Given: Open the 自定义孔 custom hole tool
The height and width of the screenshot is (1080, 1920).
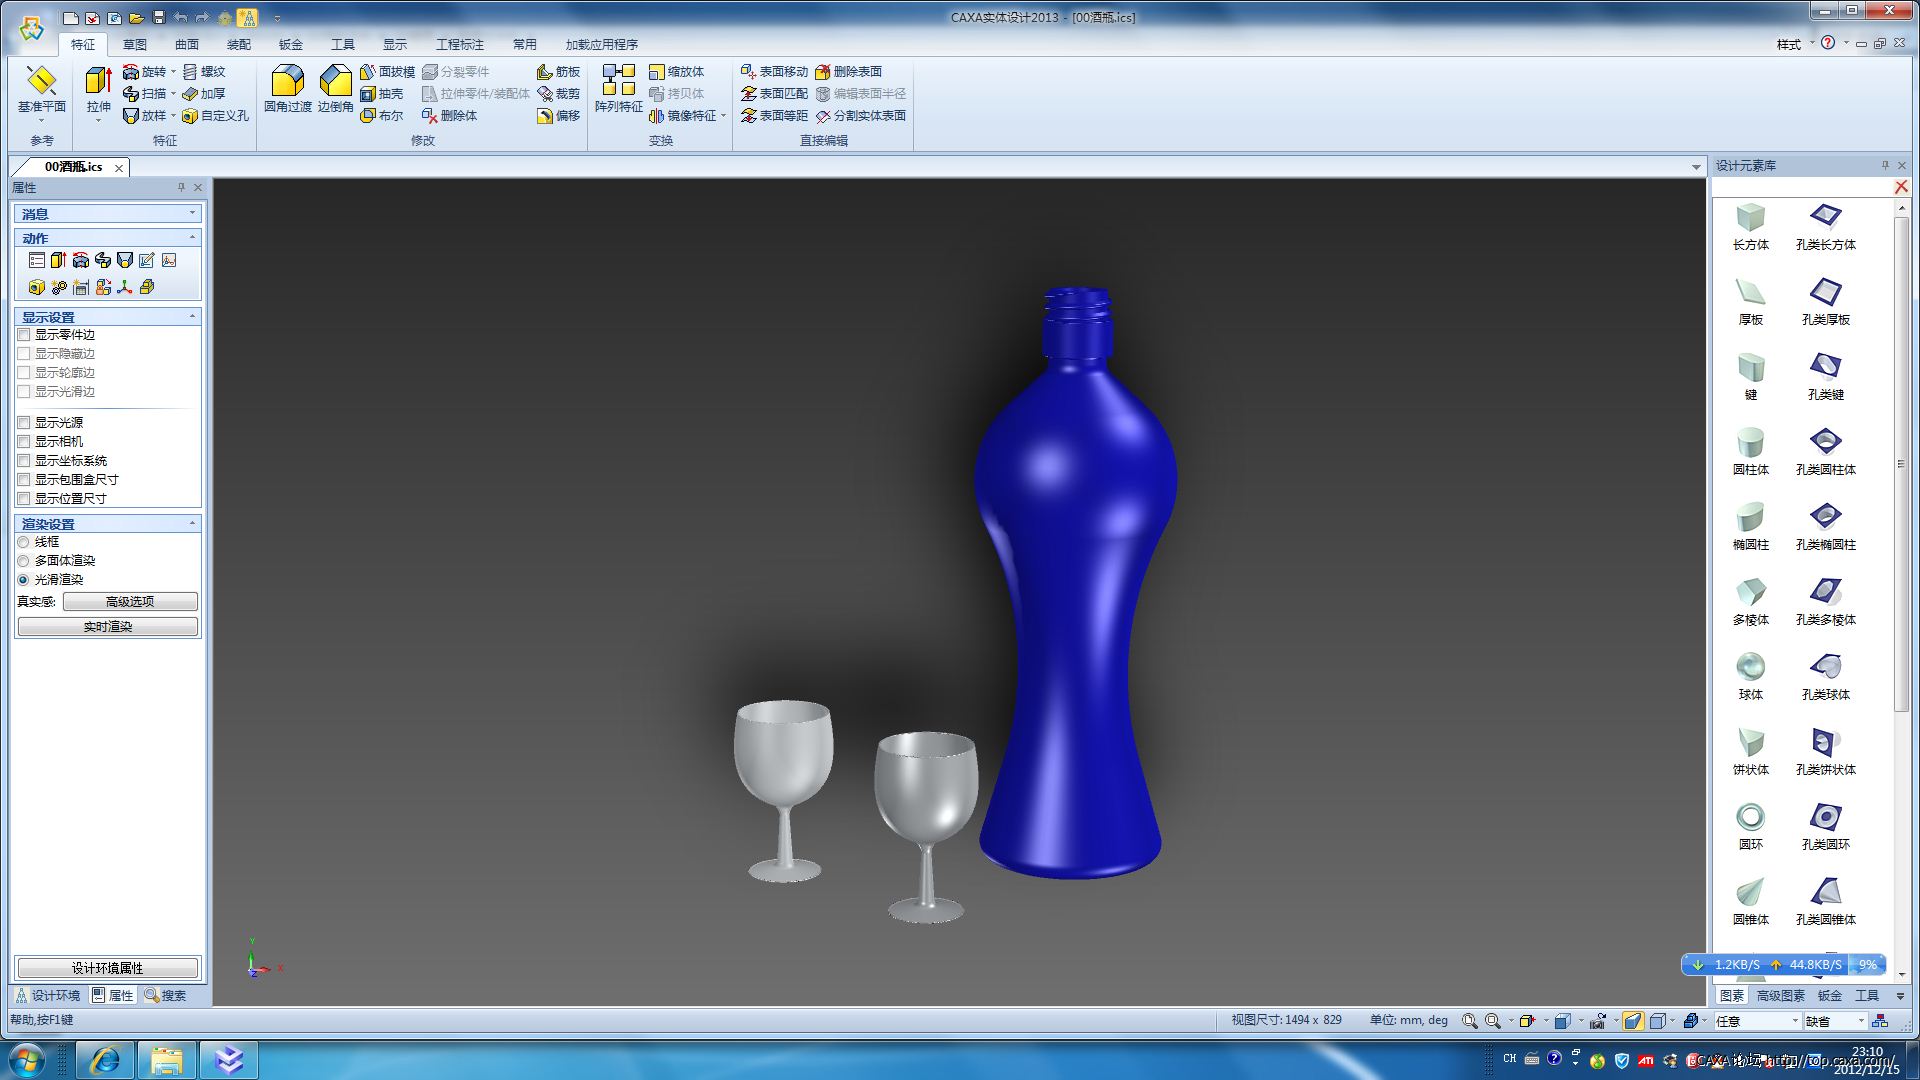Looking at the screenshot, I should [x=215, y=116].
